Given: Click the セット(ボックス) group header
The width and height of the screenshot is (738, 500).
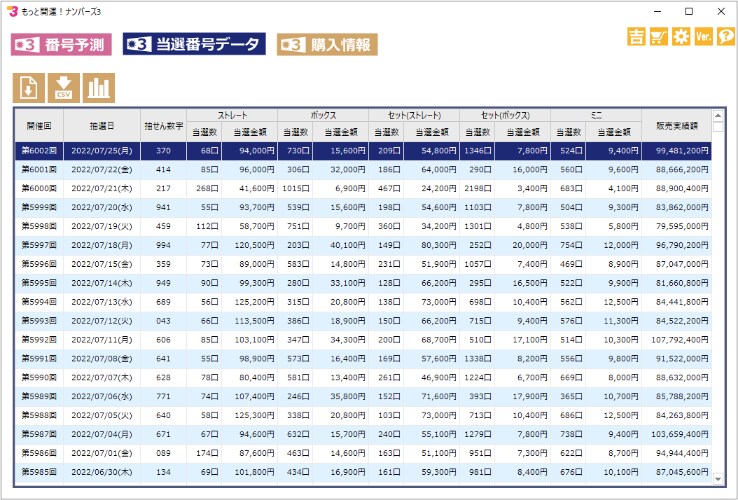Looking at the screenshot, I should pyautogui.click(x=505, y=115).
